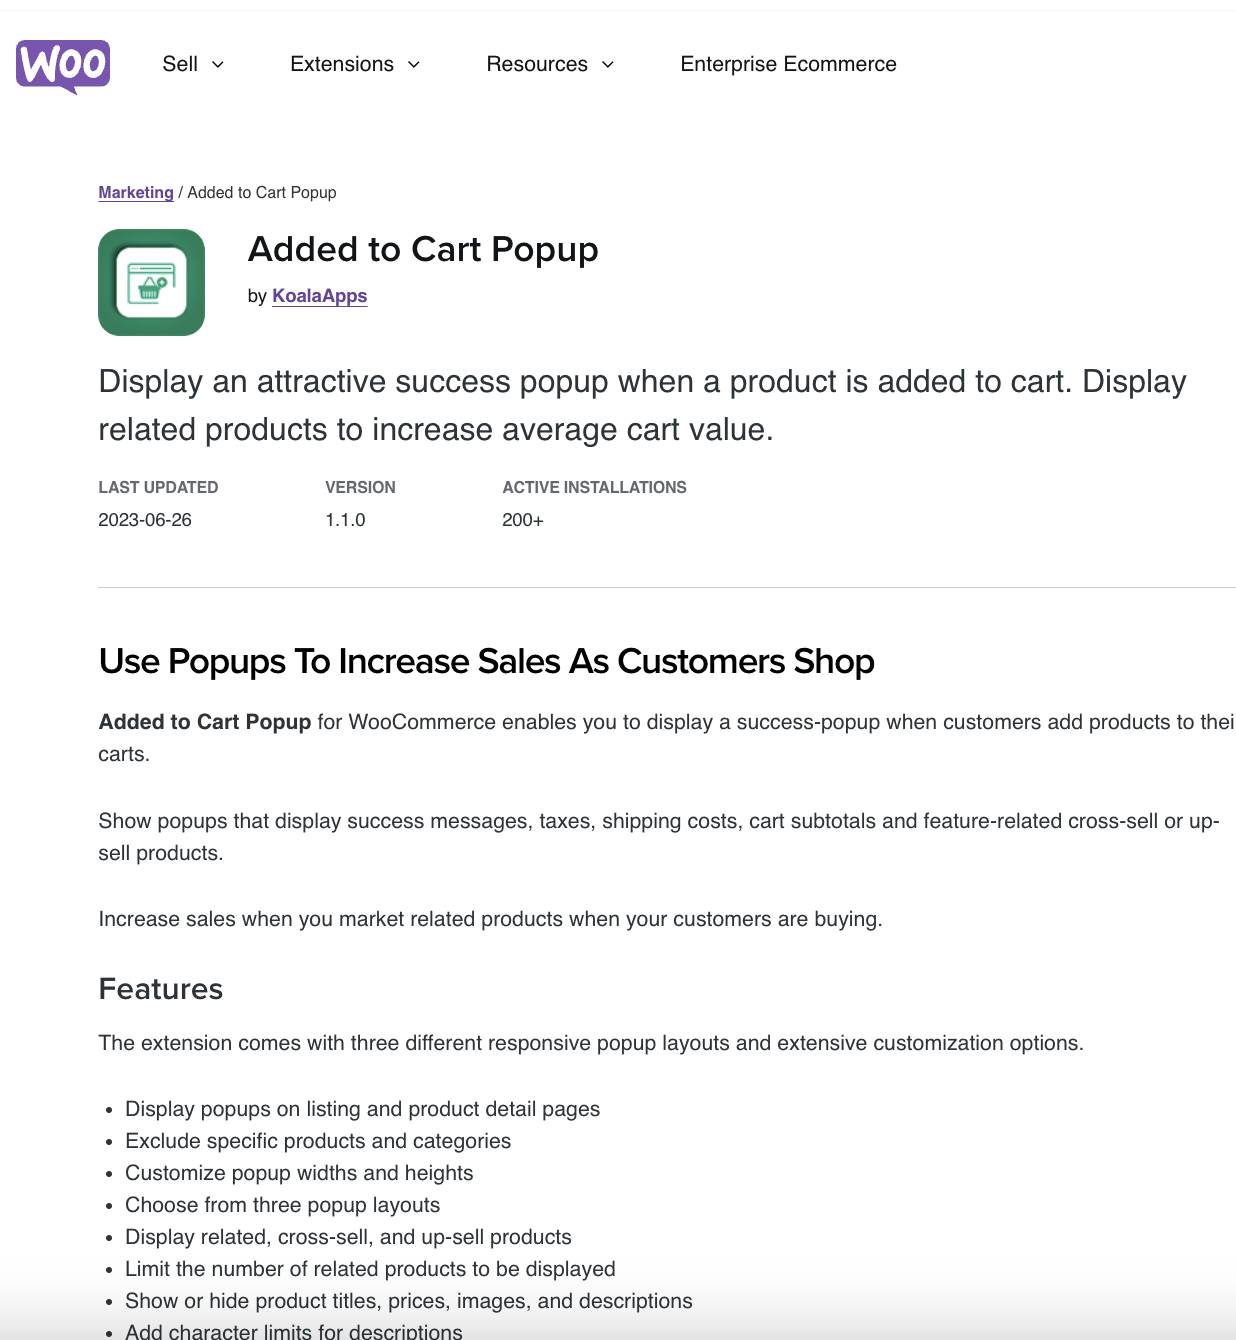Click the Features section heading

pyautogui.click(x=160, y=989)
